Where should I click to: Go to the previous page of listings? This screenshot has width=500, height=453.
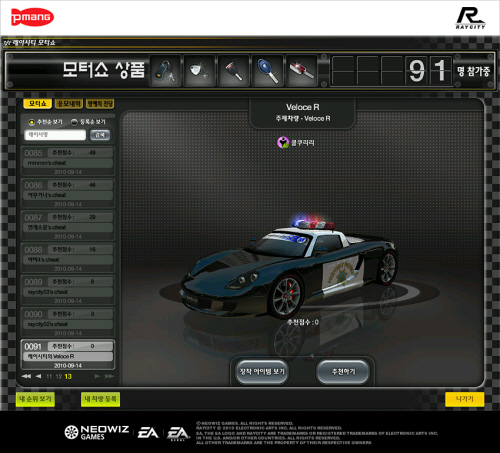[x=38, y=376]
